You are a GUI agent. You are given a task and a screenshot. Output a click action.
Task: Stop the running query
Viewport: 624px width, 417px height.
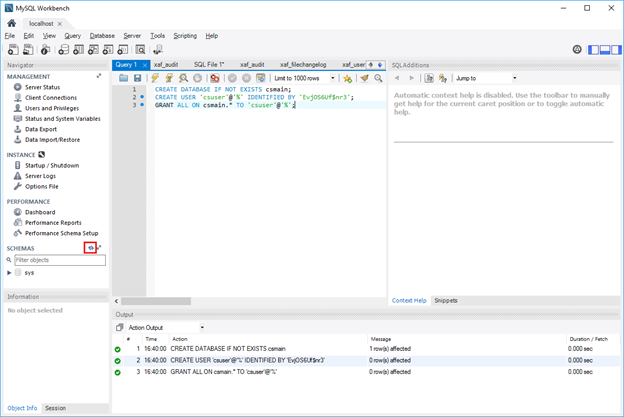click(x=197, y=78)
